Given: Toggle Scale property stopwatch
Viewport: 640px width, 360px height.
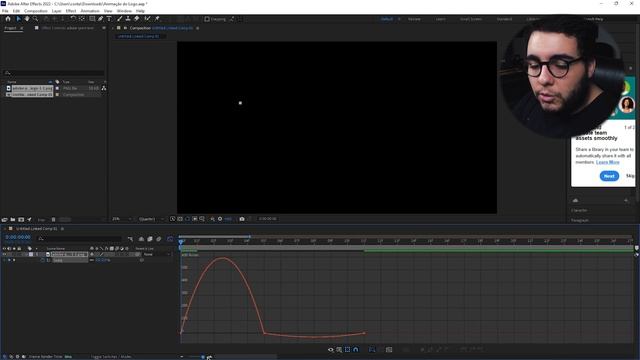Looking at the screenshot, I should click(42, 260).
